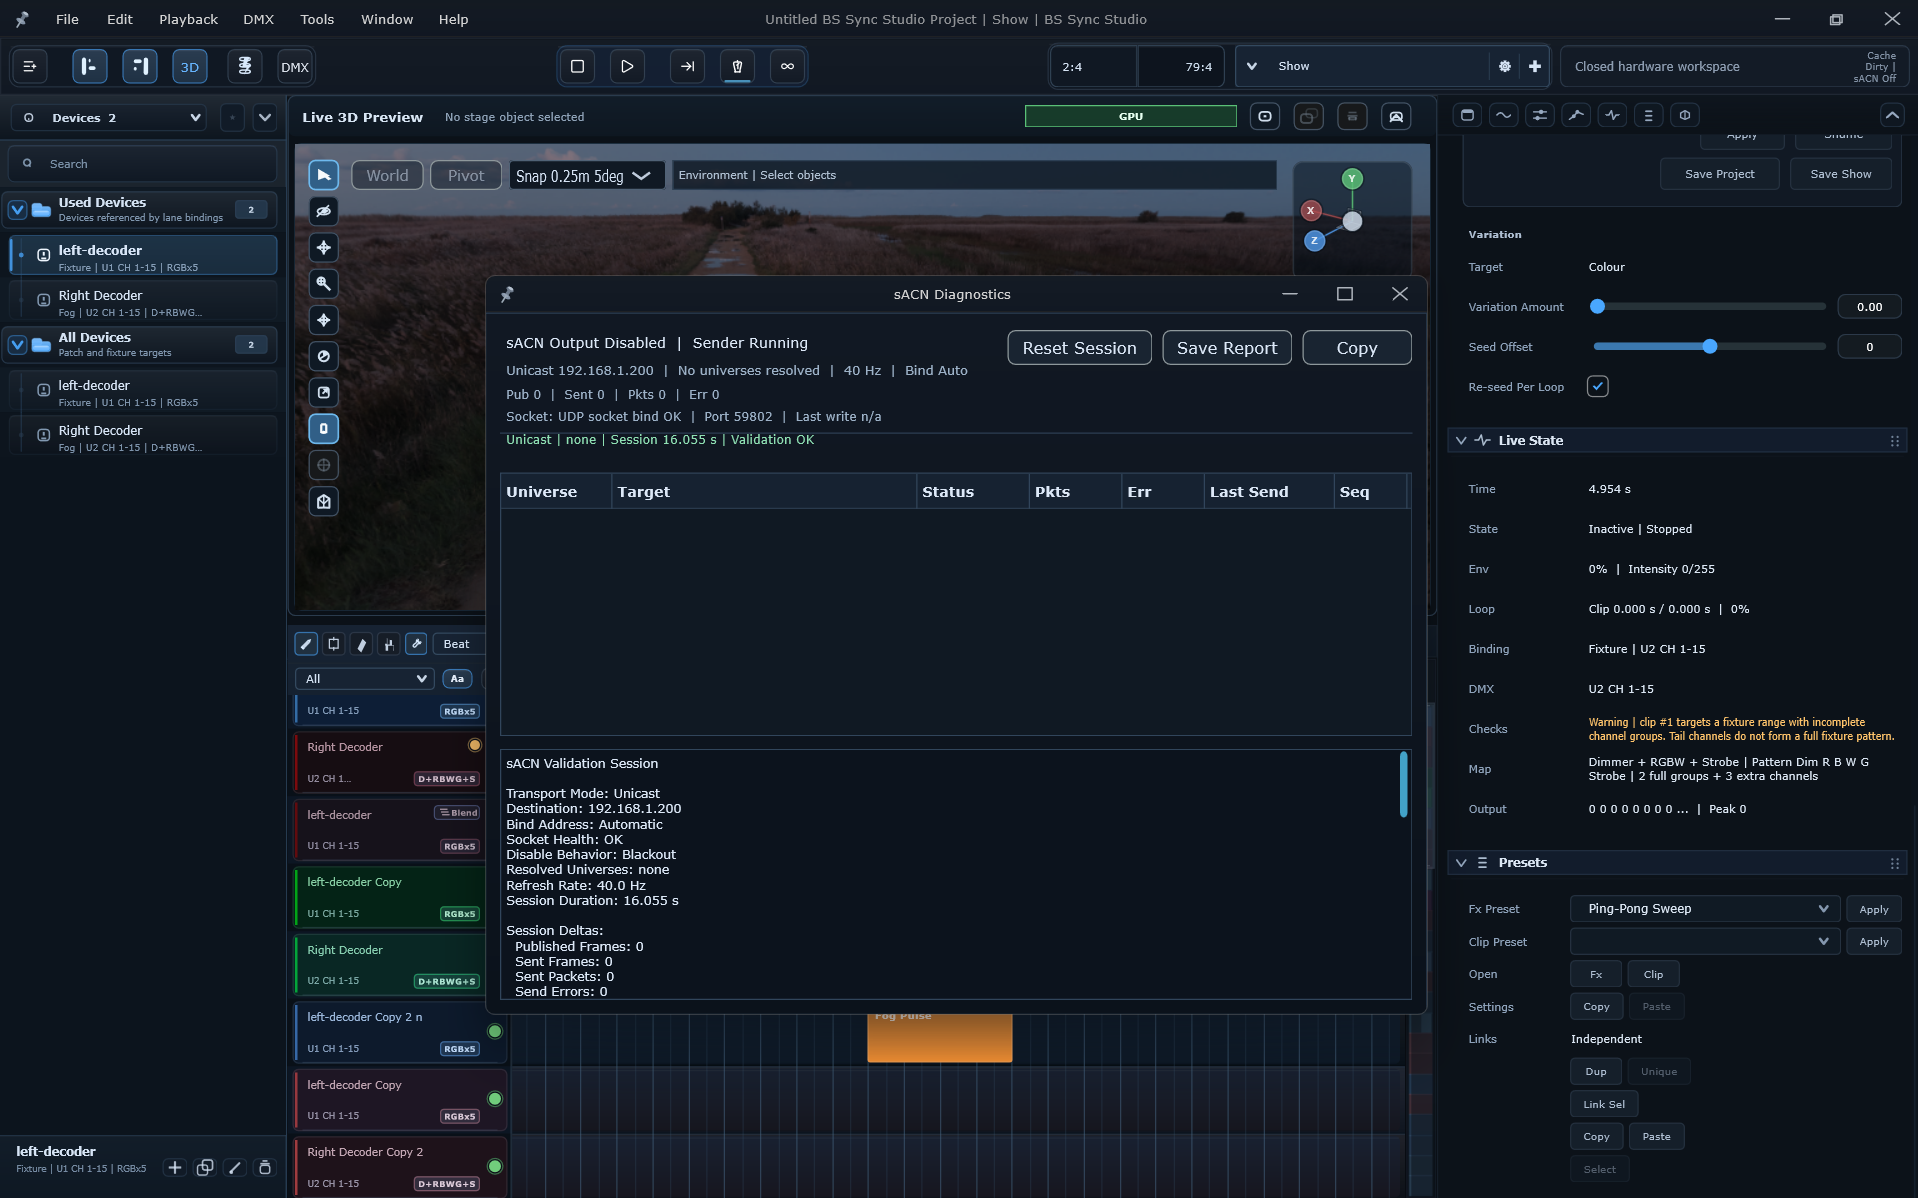Click the expand-arrow box tool in preview
Image resolution: width=1918 pixels, height=1198 pixels.
point(323,392)
